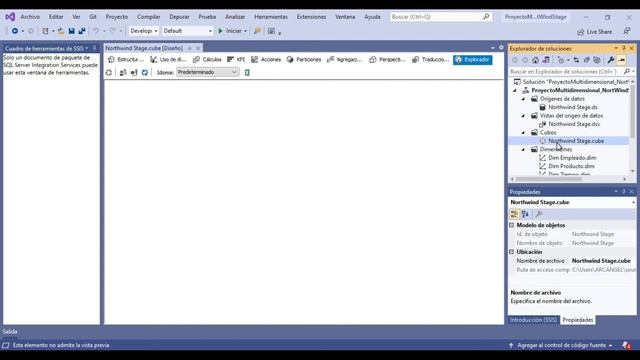
Task: Open the Extensiones menu
Action: (x=311, y=17)
